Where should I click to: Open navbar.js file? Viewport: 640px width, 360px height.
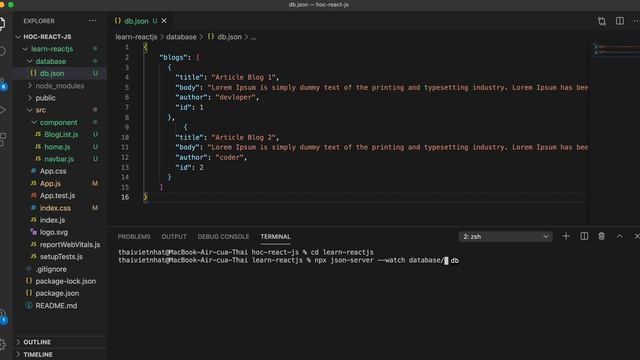click(59, 159)
